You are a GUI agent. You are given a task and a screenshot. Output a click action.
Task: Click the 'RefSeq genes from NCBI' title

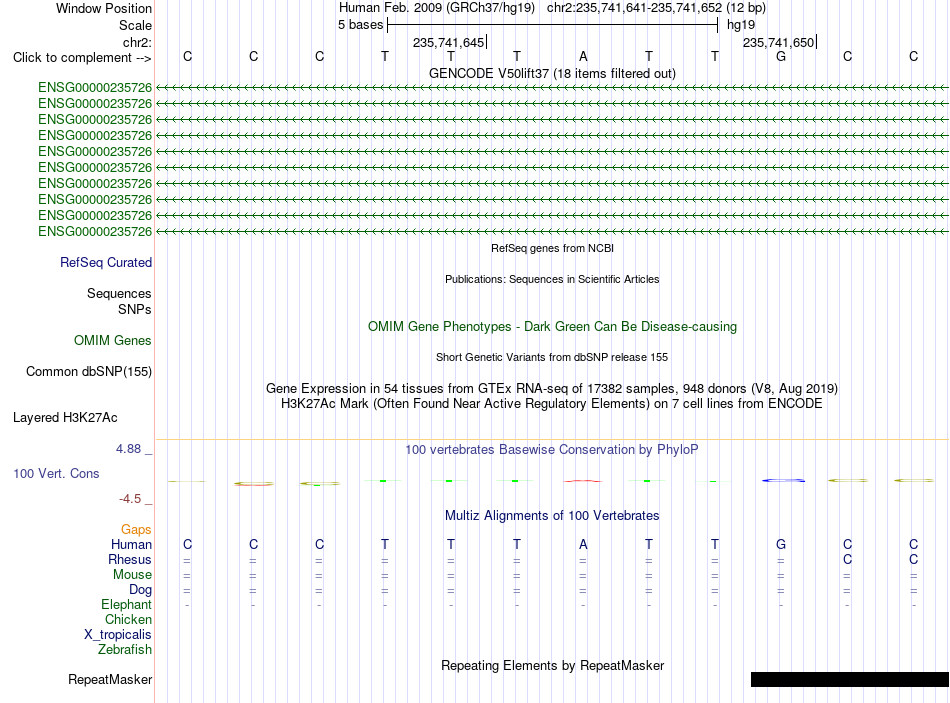(552, 248)
